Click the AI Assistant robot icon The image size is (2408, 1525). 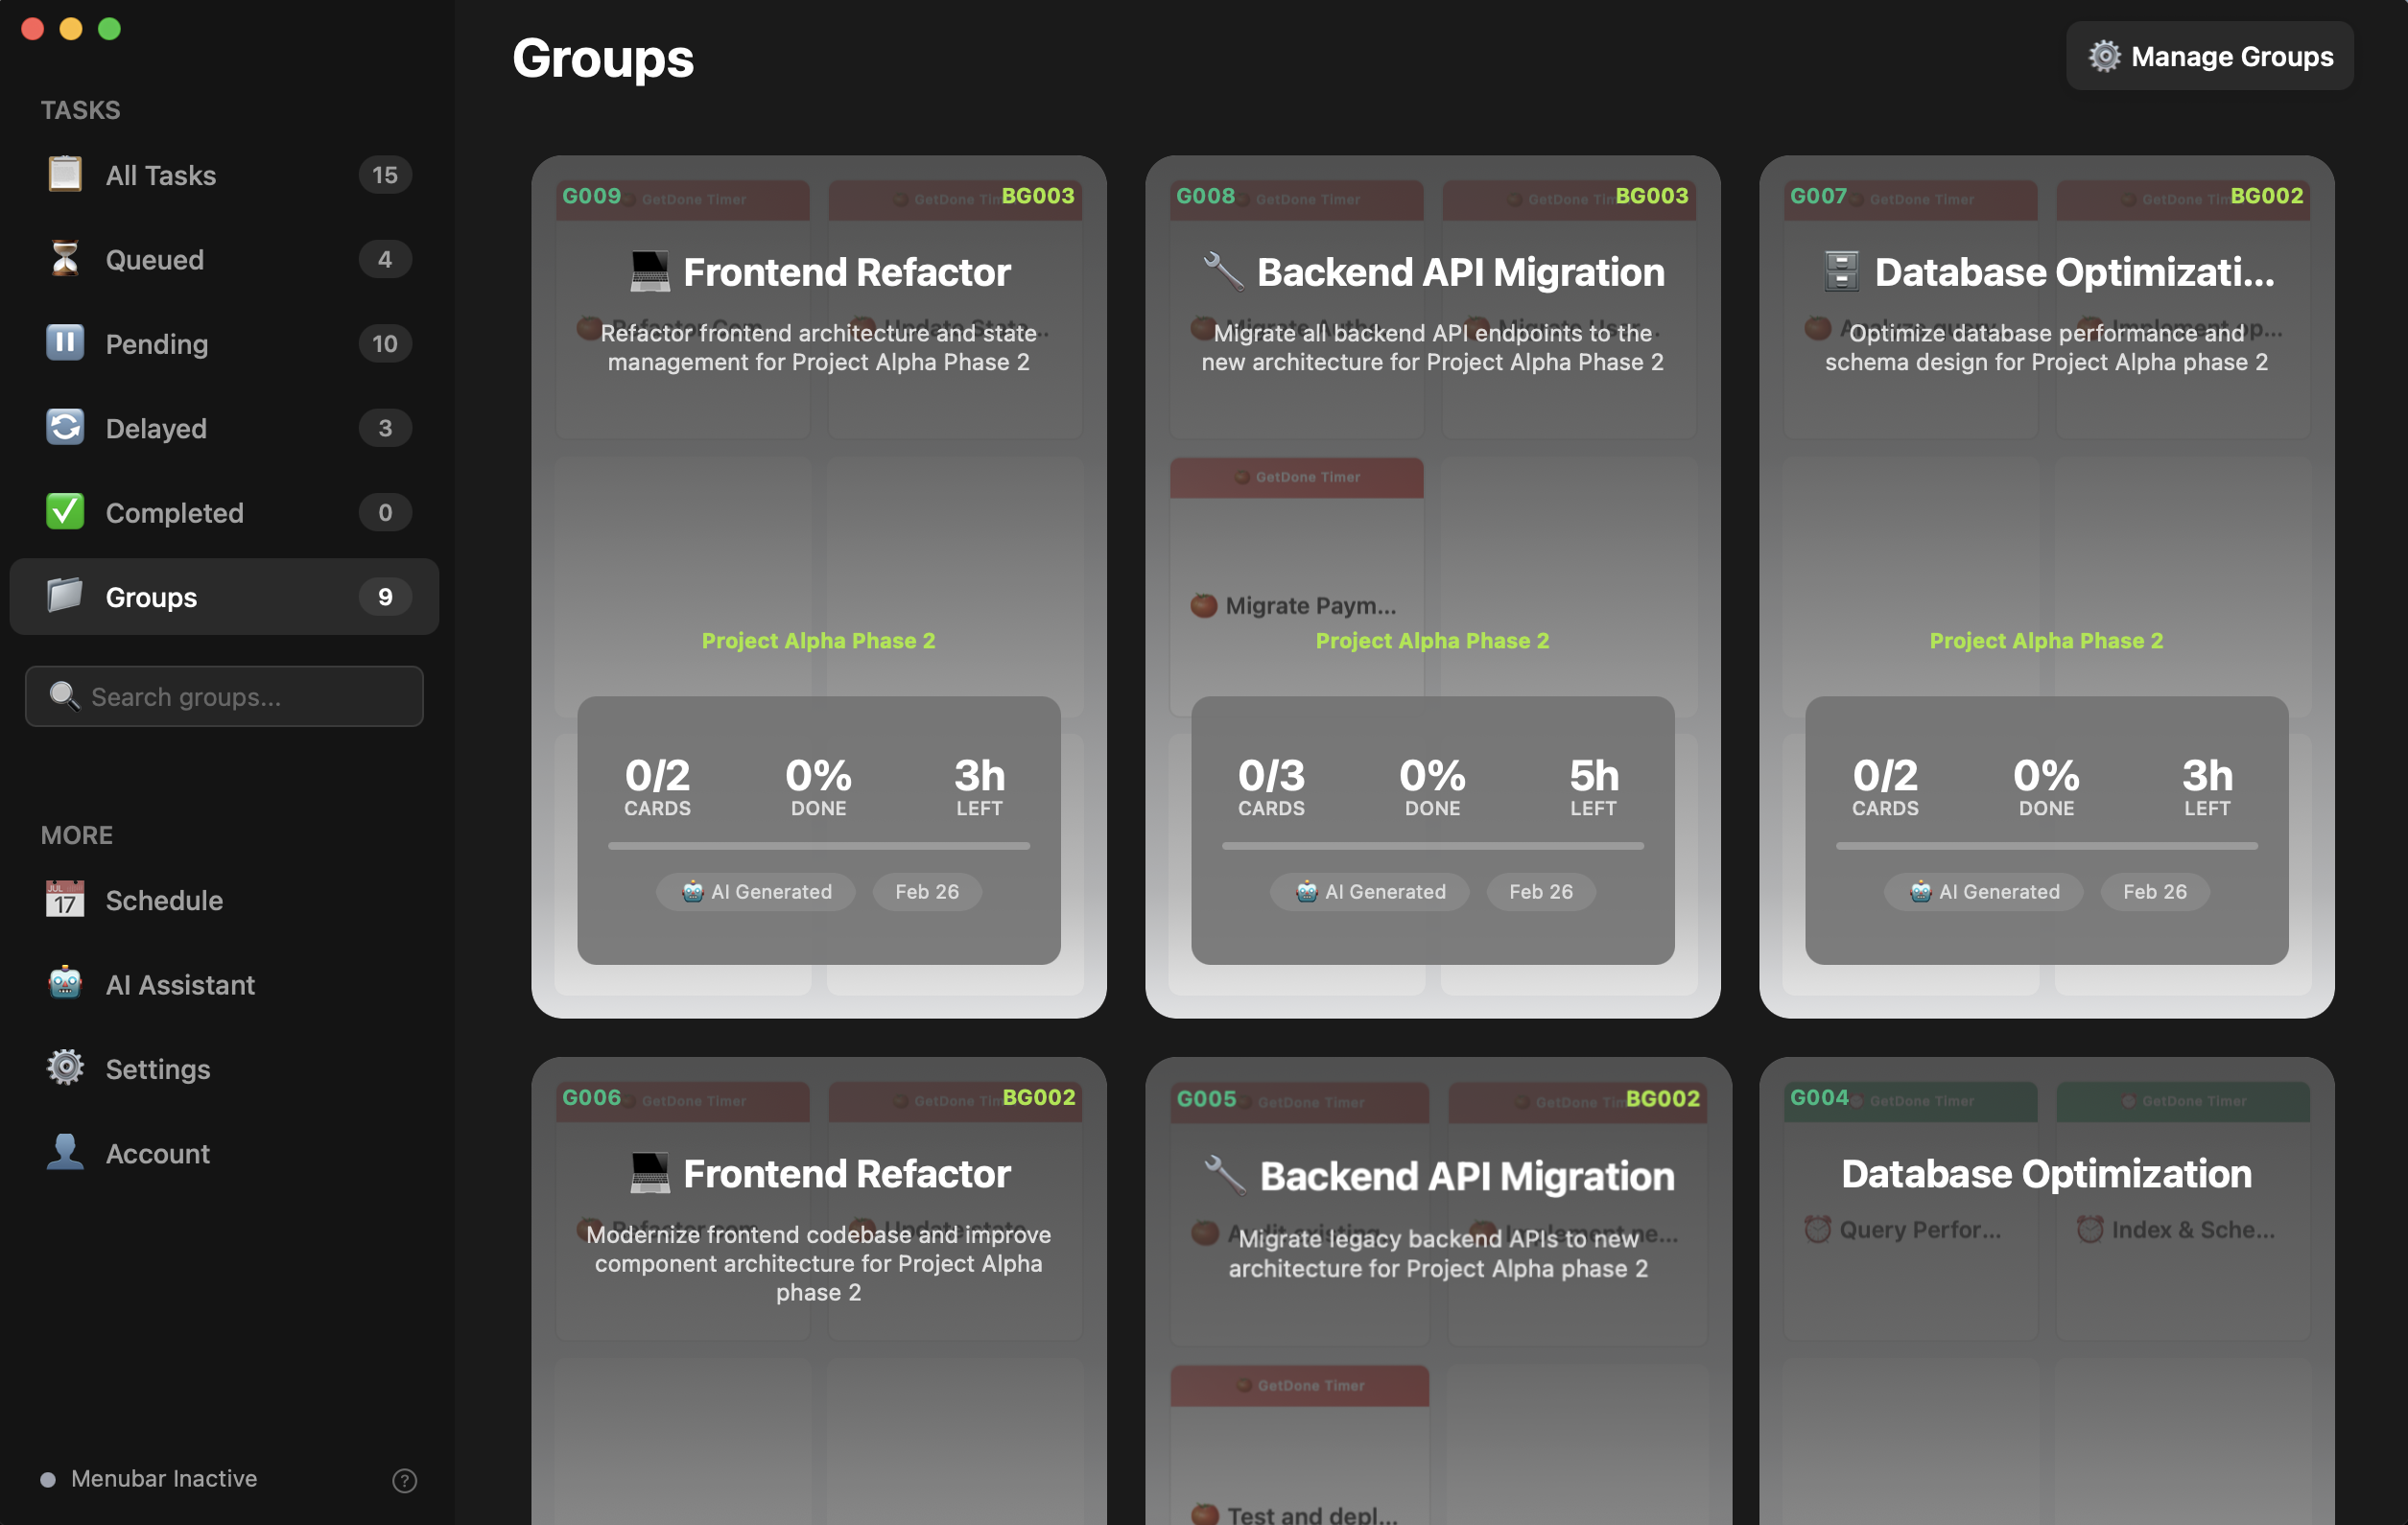coord(65,984)
